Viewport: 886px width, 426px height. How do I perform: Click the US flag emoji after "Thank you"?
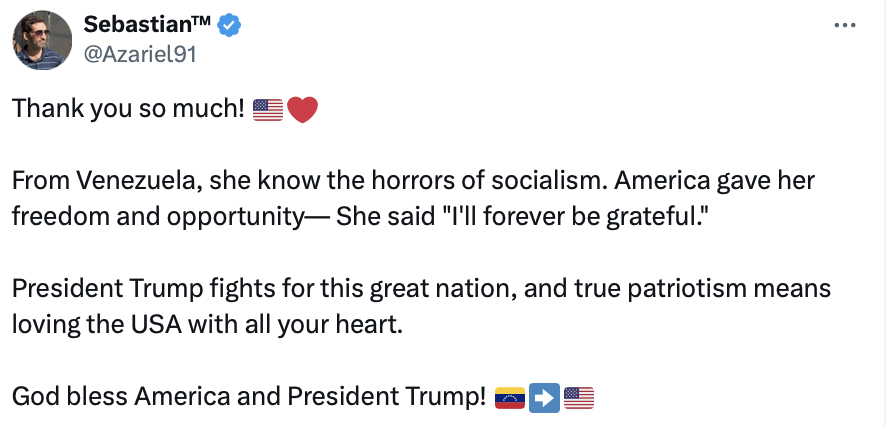tap(268, 110)
